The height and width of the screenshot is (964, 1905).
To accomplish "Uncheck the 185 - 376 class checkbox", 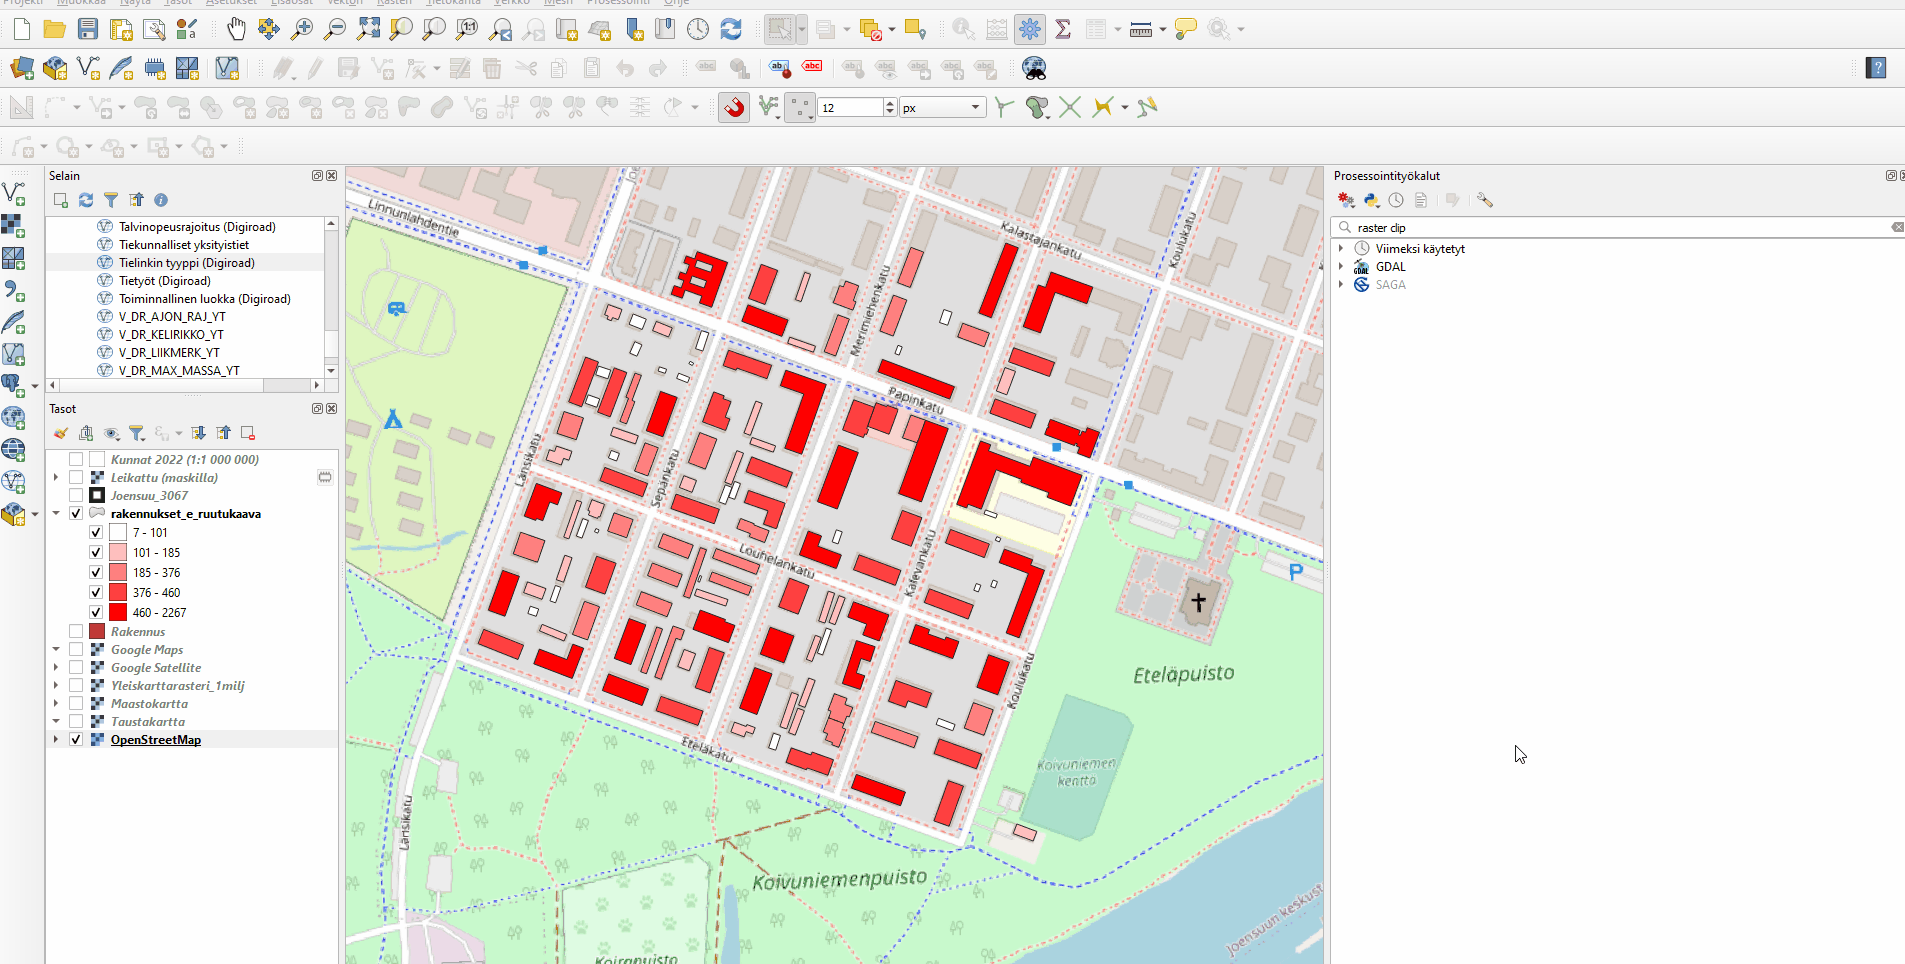I will click(x=96, y=573).
